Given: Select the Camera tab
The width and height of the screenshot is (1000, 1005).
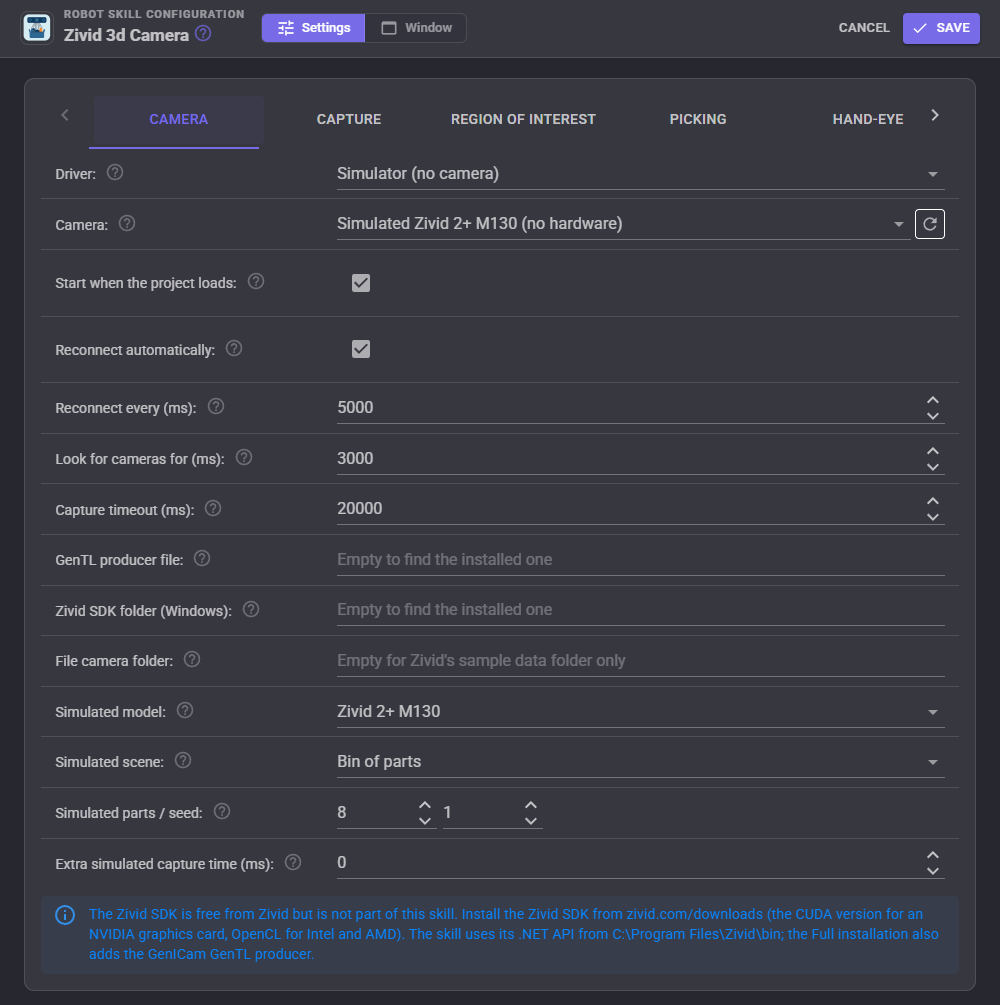Looking at the screenshot, I should coord(178,120).
